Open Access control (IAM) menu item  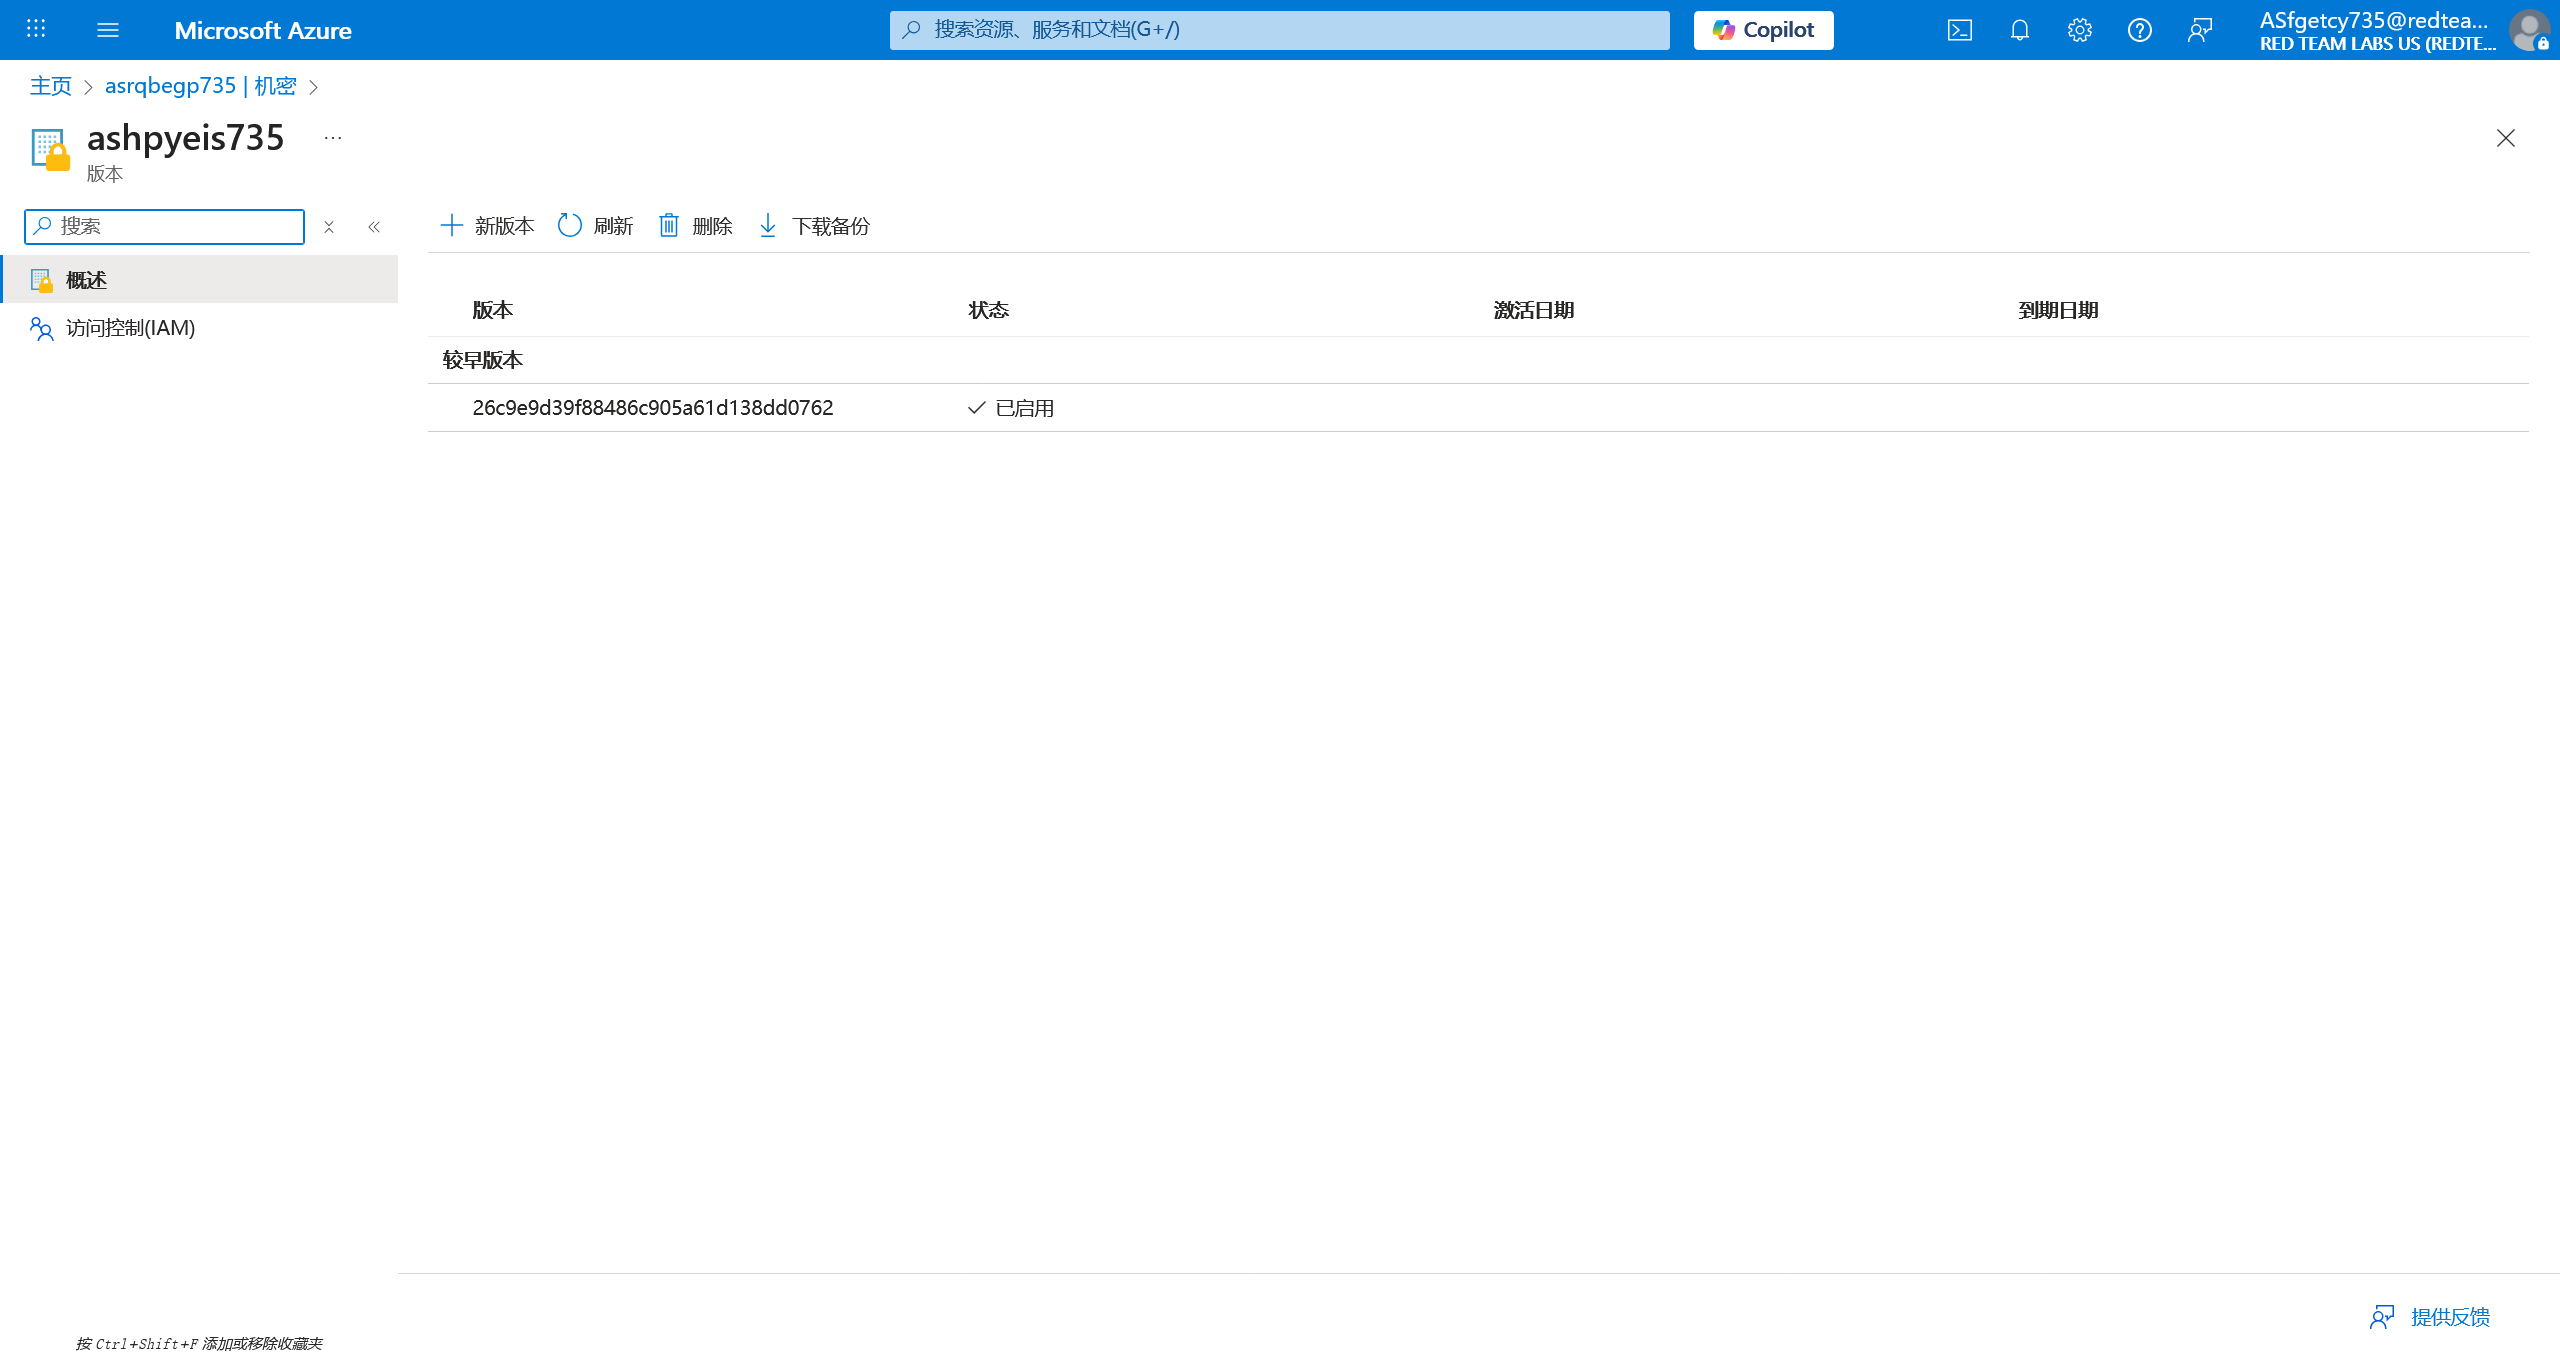pyautogui.click(x=130, y=328)
